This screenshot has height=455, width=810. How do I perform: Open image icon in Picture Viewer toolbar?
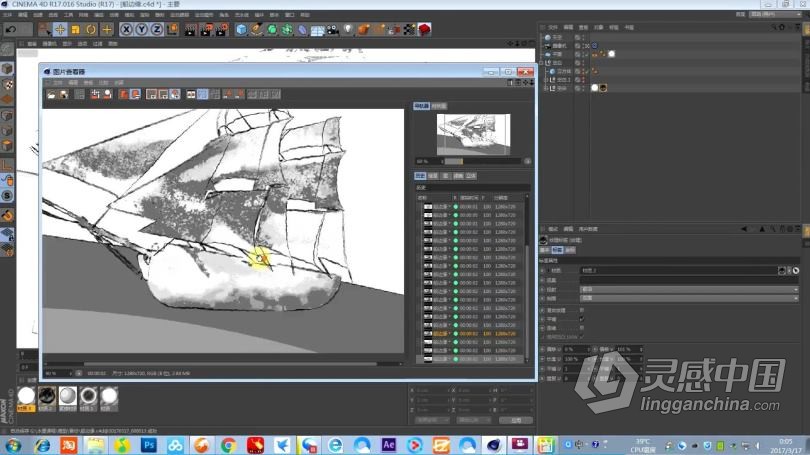pyautogui.click(x=51, y=94)
